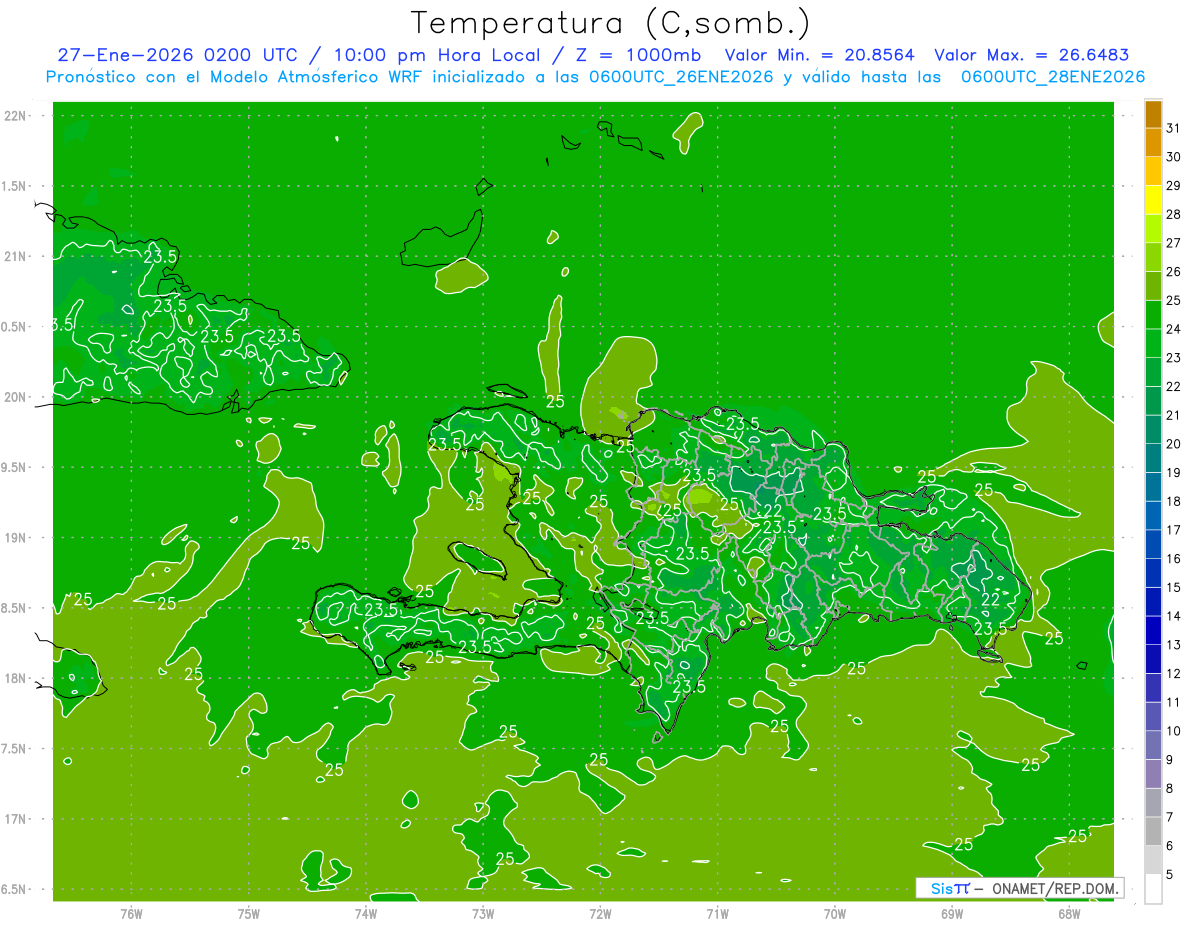Click the '69W' longitude axis label
The width and height of the screenshot is (1200, 927).
click(x=952, y=914)
